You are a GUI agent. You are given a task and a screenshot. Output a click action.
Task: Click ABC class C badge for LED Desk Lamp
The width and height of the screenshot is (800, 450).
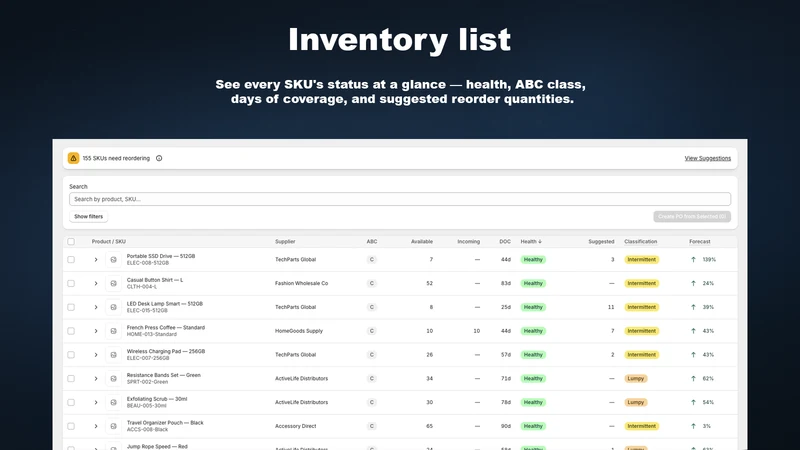pos(371,307)
